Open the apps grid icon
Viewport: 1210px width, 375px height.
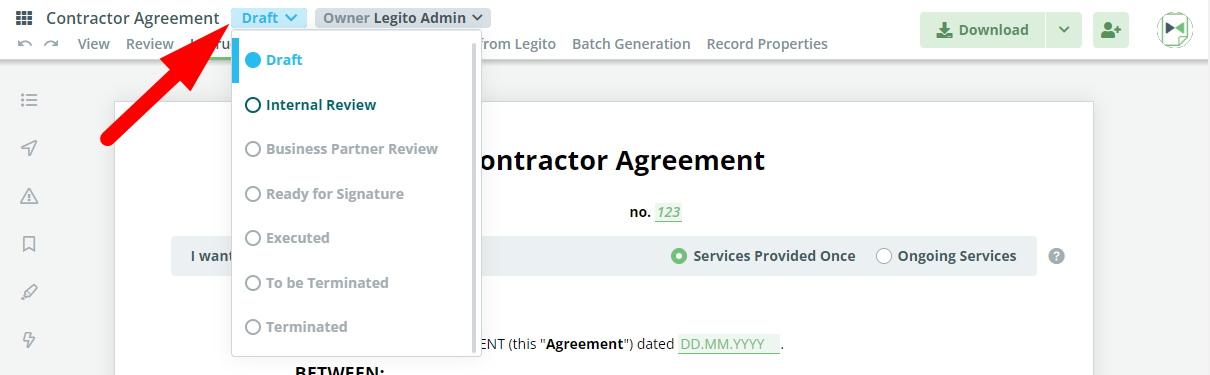click(x=24, y=18)
